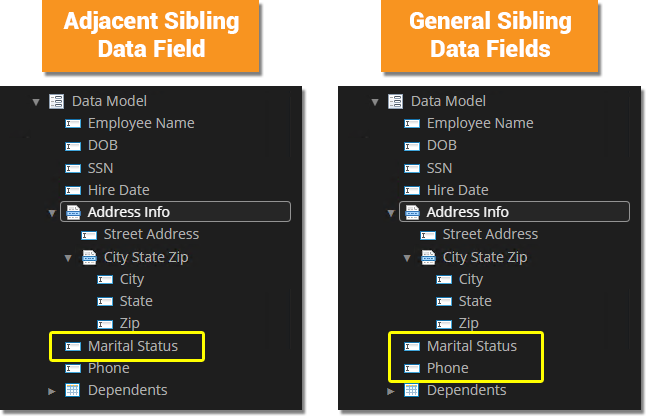Click General Sibling Data Fields header
Image resolution: width=653 pixels, height=417 pixels.
[x=489, y=34]
